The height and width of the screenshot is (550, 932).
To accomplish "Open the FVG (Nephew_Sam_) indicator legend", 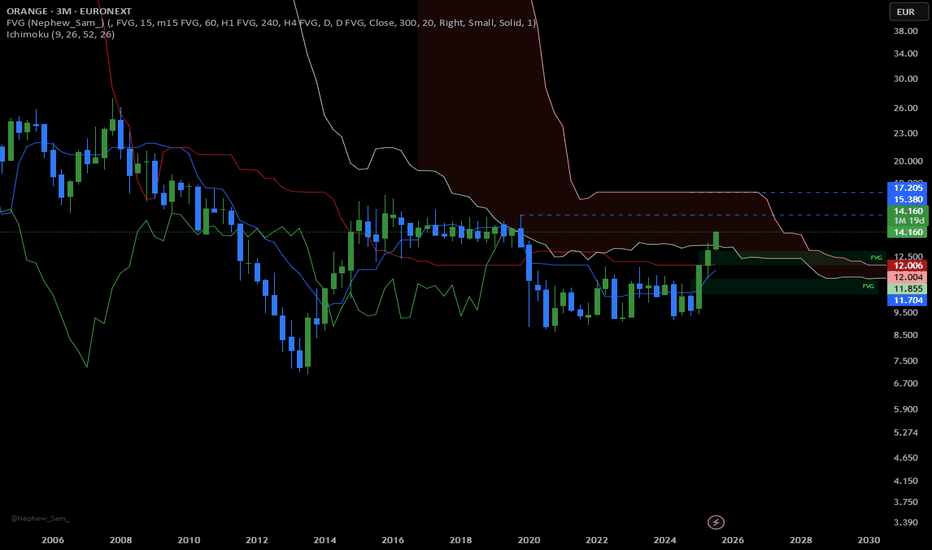I will click(x=271, y=23).
